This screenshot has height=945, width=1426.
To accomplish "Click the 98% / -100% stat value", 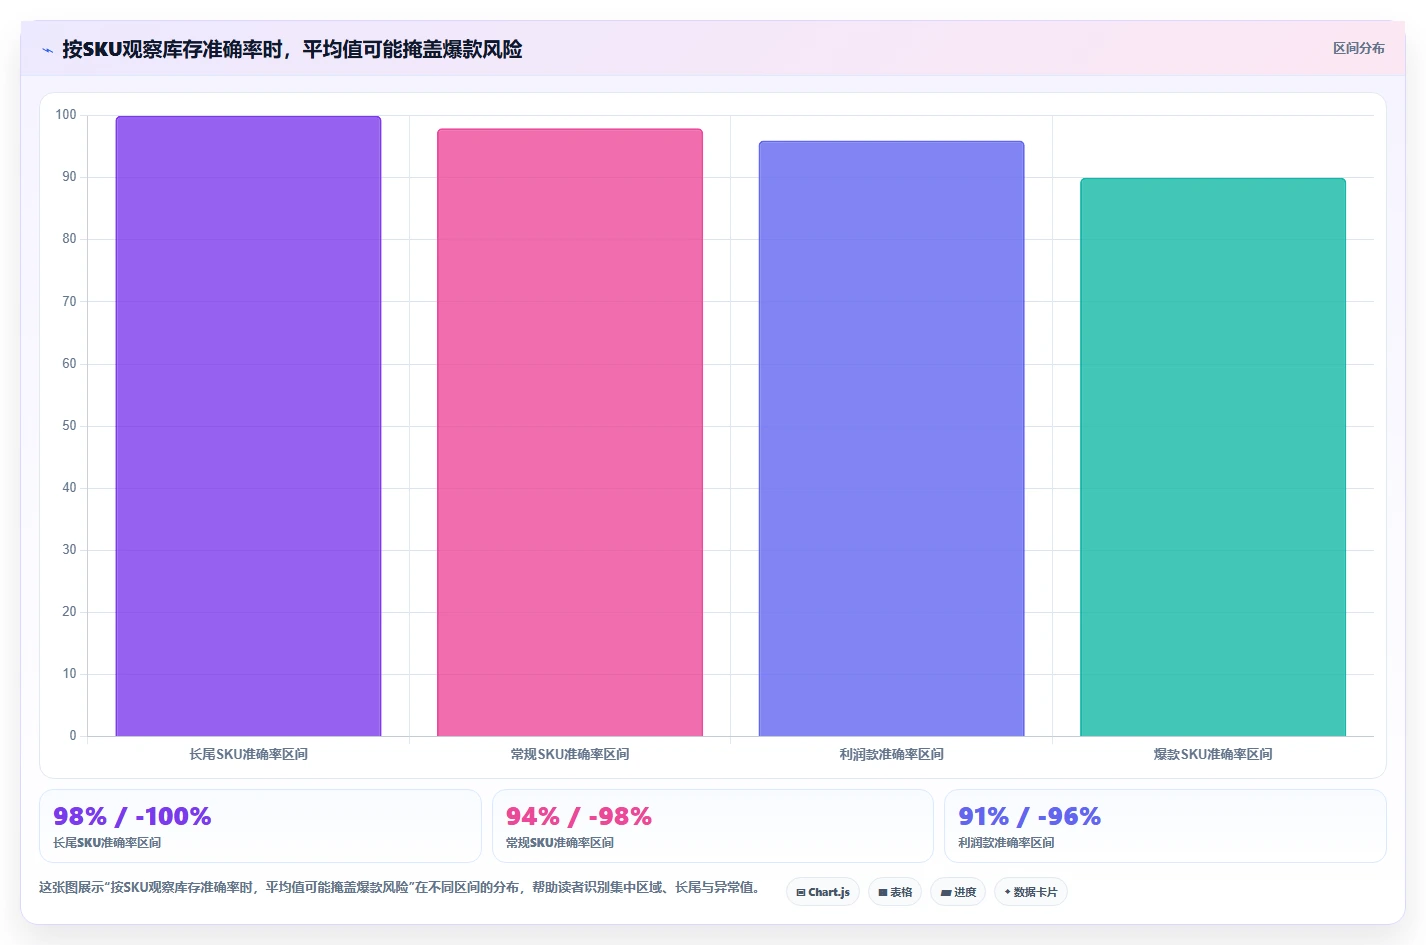I will click(132, 816).
